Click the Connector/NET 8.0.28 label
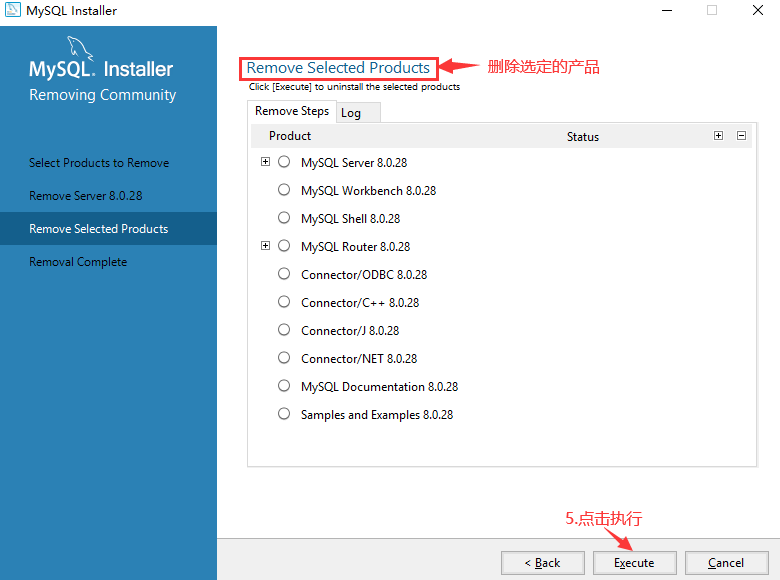Screen dimensions: 780x580 pyautogui.click(x=359, y=359)
